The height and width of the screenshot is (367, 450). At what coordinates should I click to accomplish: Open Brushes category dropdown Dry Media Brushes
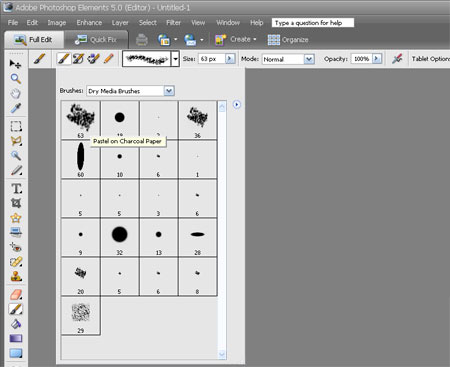click(x=130, y=91)
